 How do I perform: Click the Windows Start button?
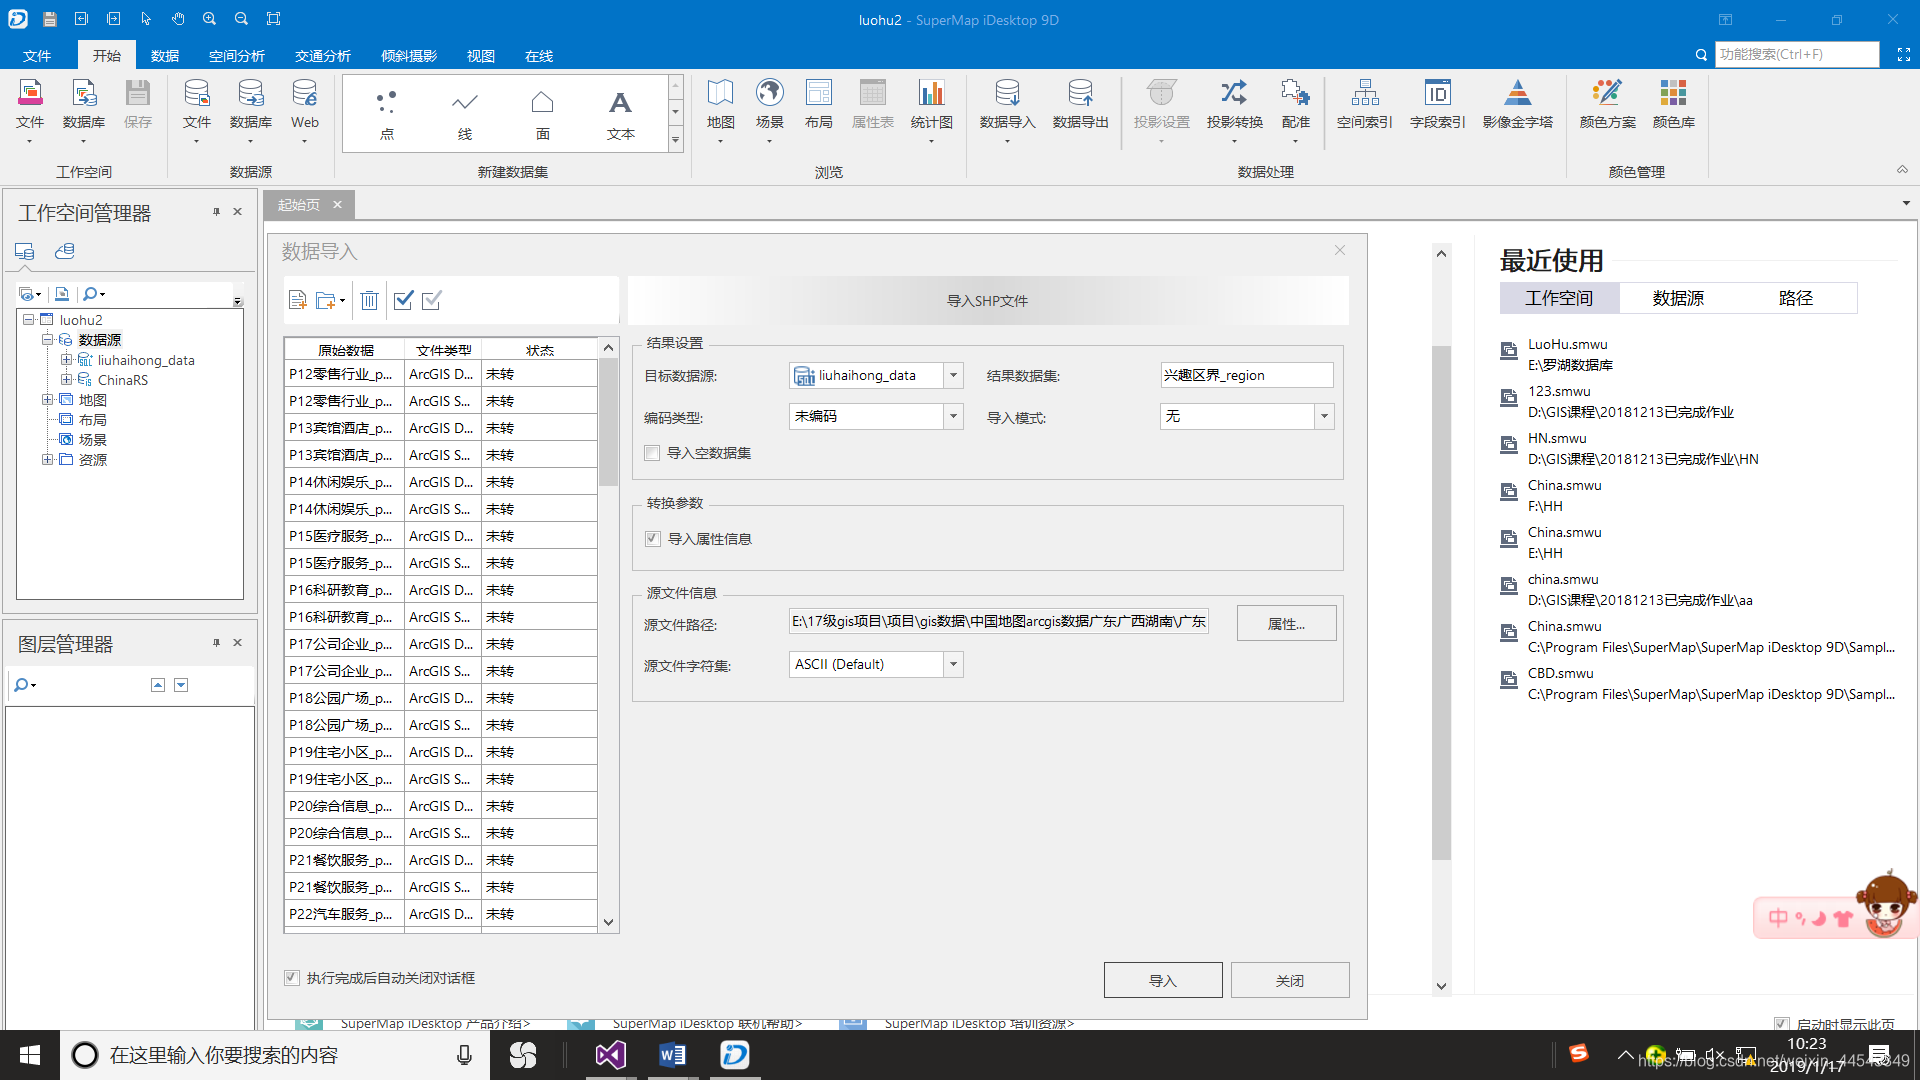point(30,1055)
